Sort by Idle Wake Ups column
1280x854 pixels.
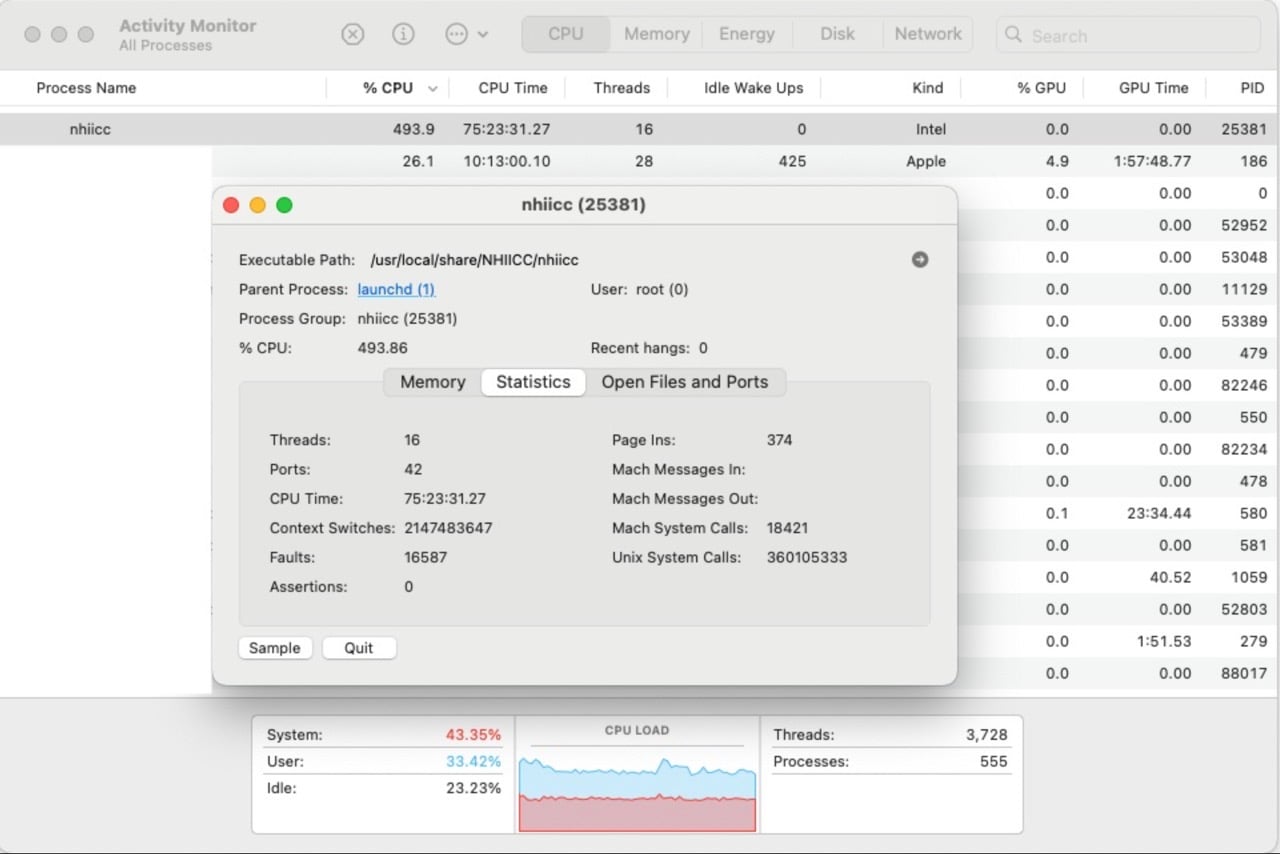754,88
